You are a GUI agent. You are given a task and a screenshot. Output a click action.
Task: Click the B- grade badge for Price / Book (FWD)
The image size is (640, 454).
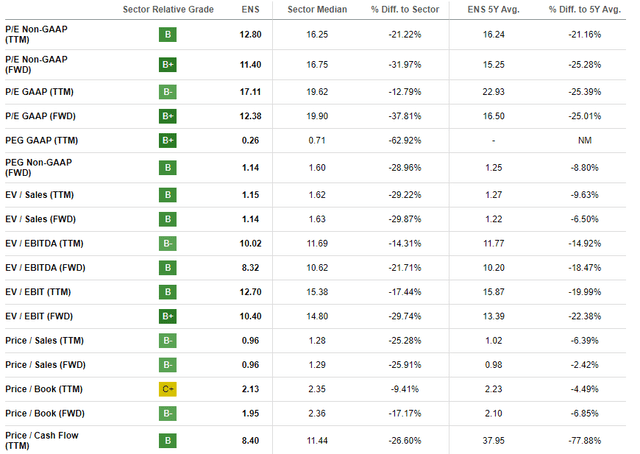coord(168,414)
